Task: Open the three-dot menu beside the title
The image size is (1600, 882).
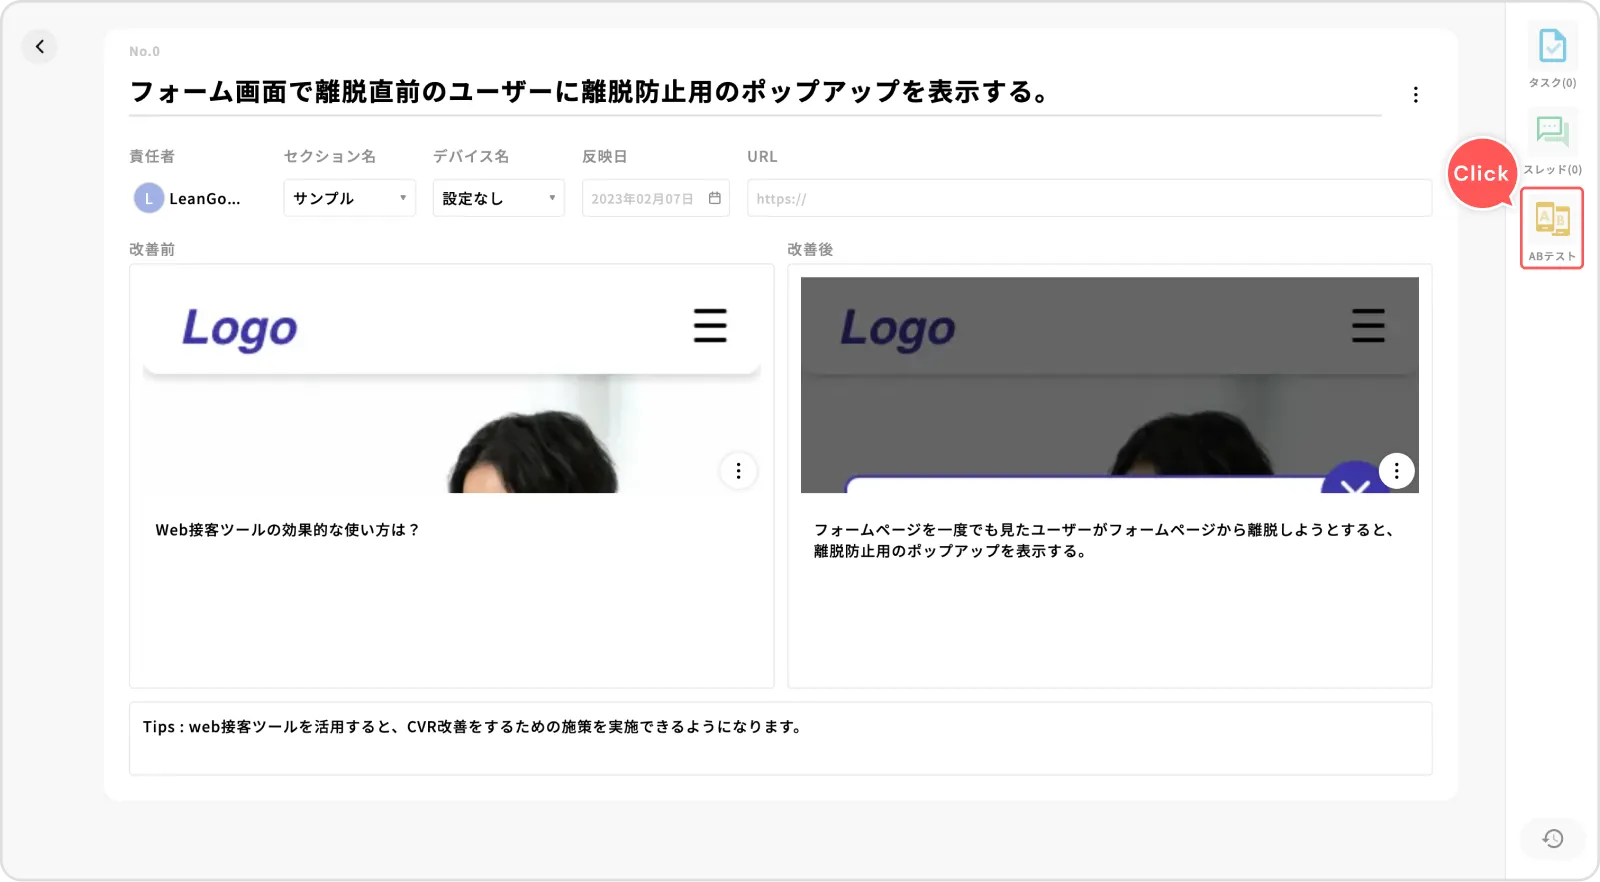Action: (x=1415, y=94)
